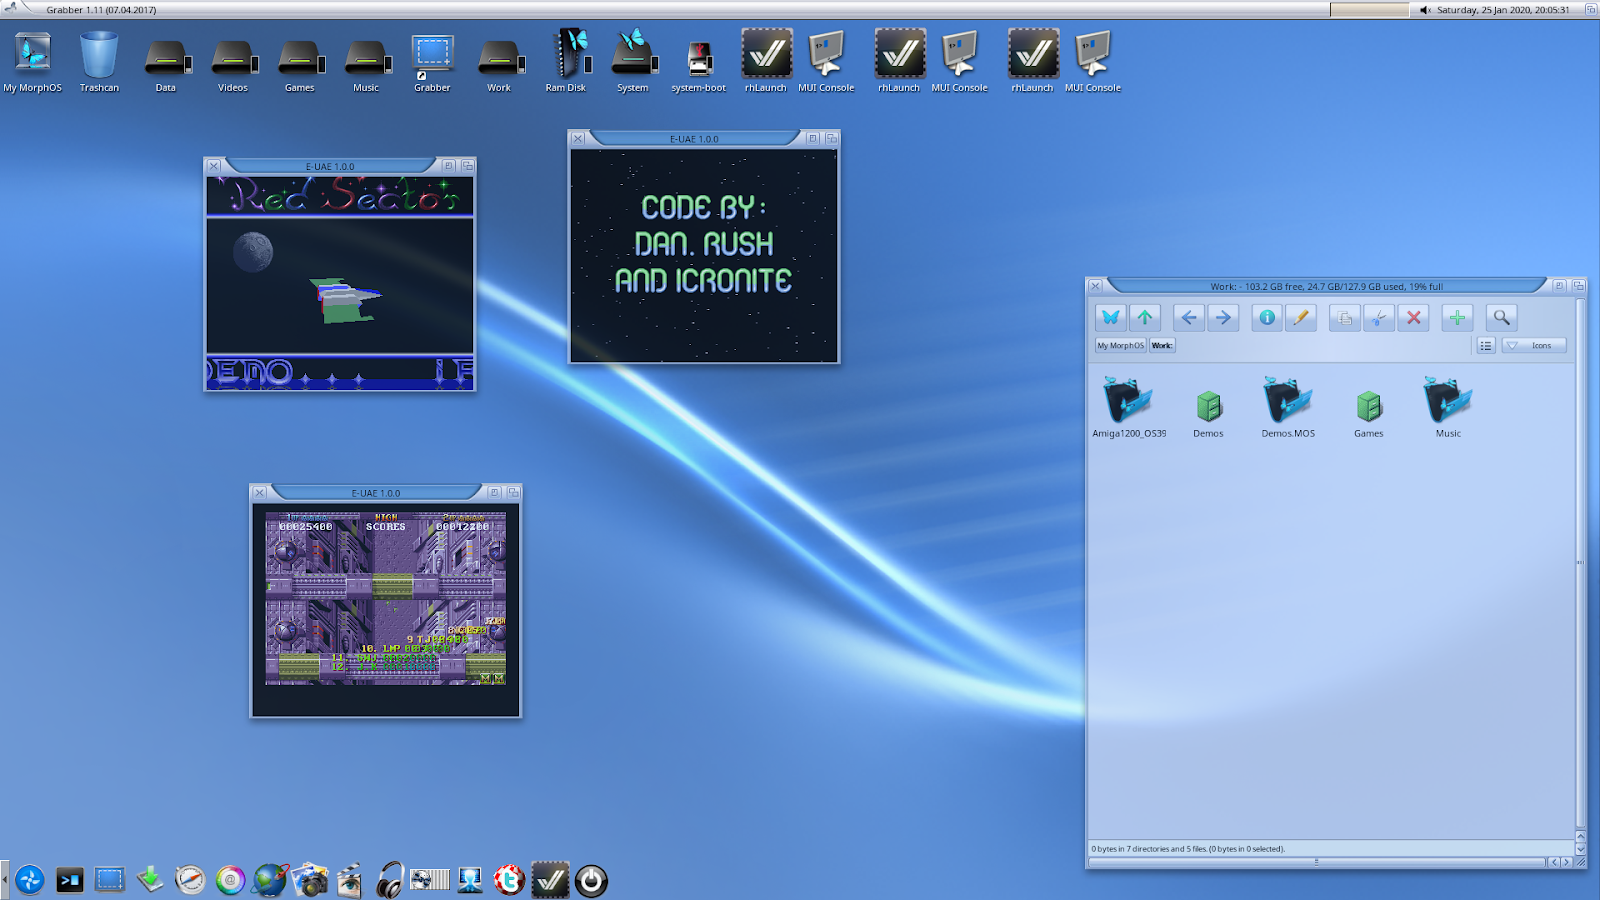
Task: Switch to list view in Work window
Action: 1486,345
